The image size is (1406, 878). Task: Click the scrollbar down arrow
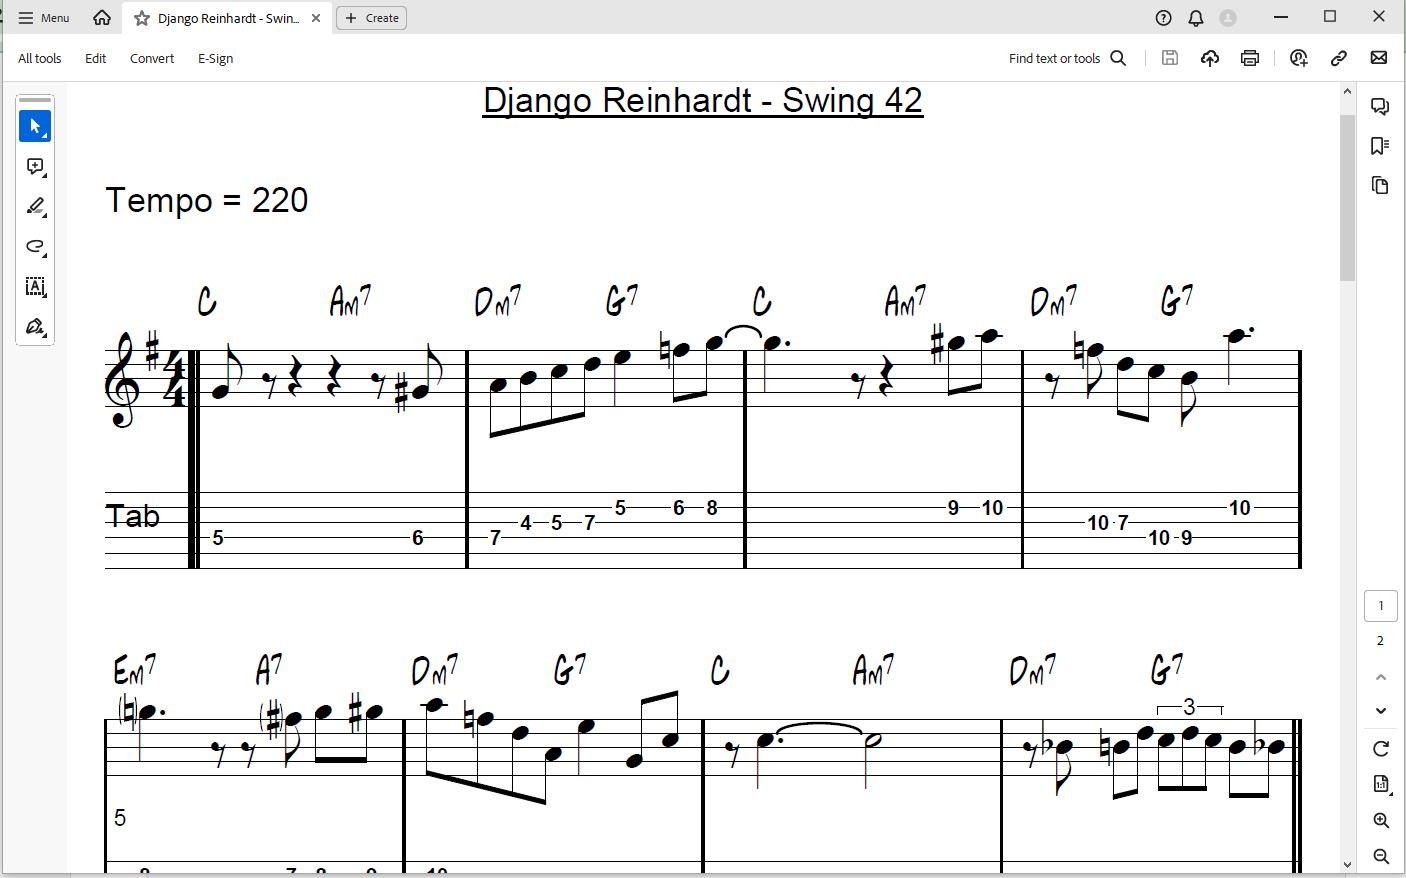coord(1348,865)
